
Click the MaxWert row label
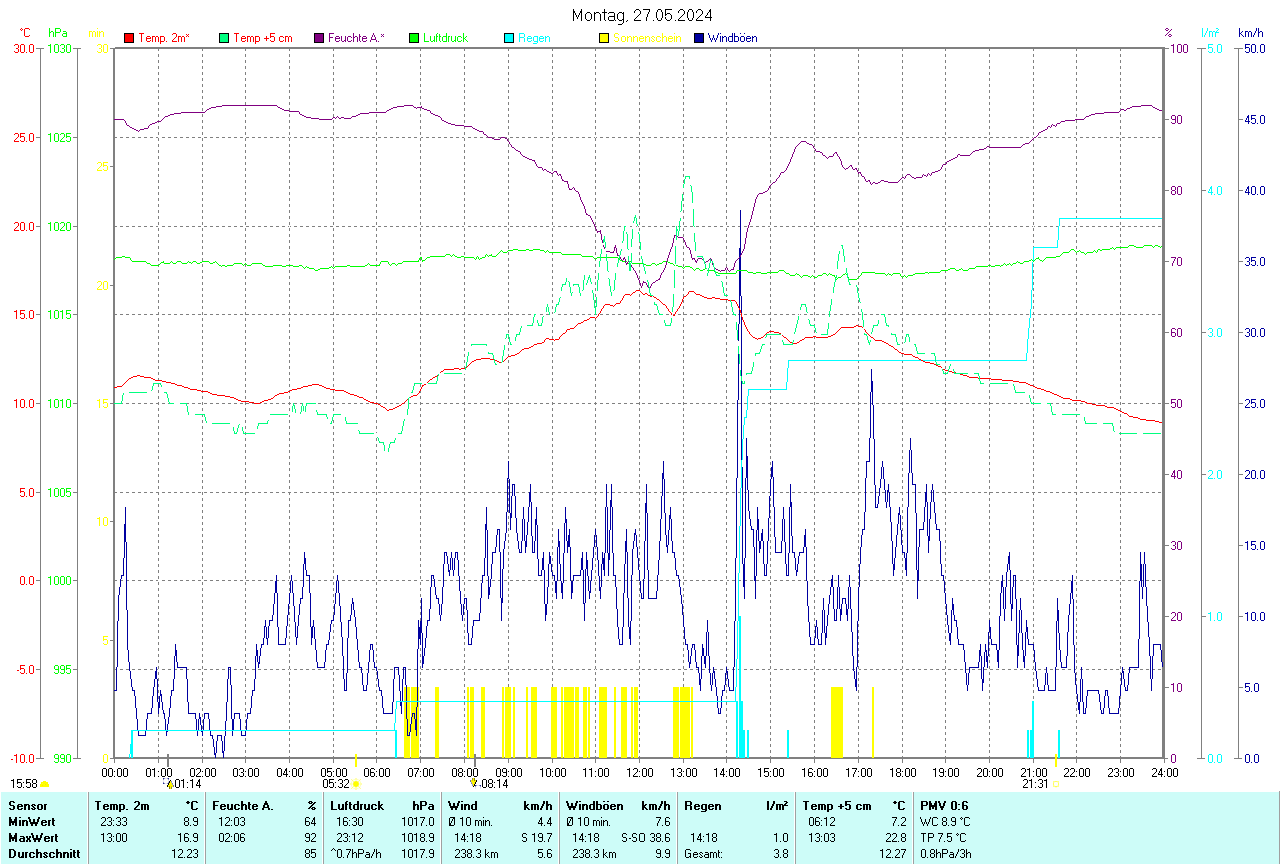click(33, 838)
